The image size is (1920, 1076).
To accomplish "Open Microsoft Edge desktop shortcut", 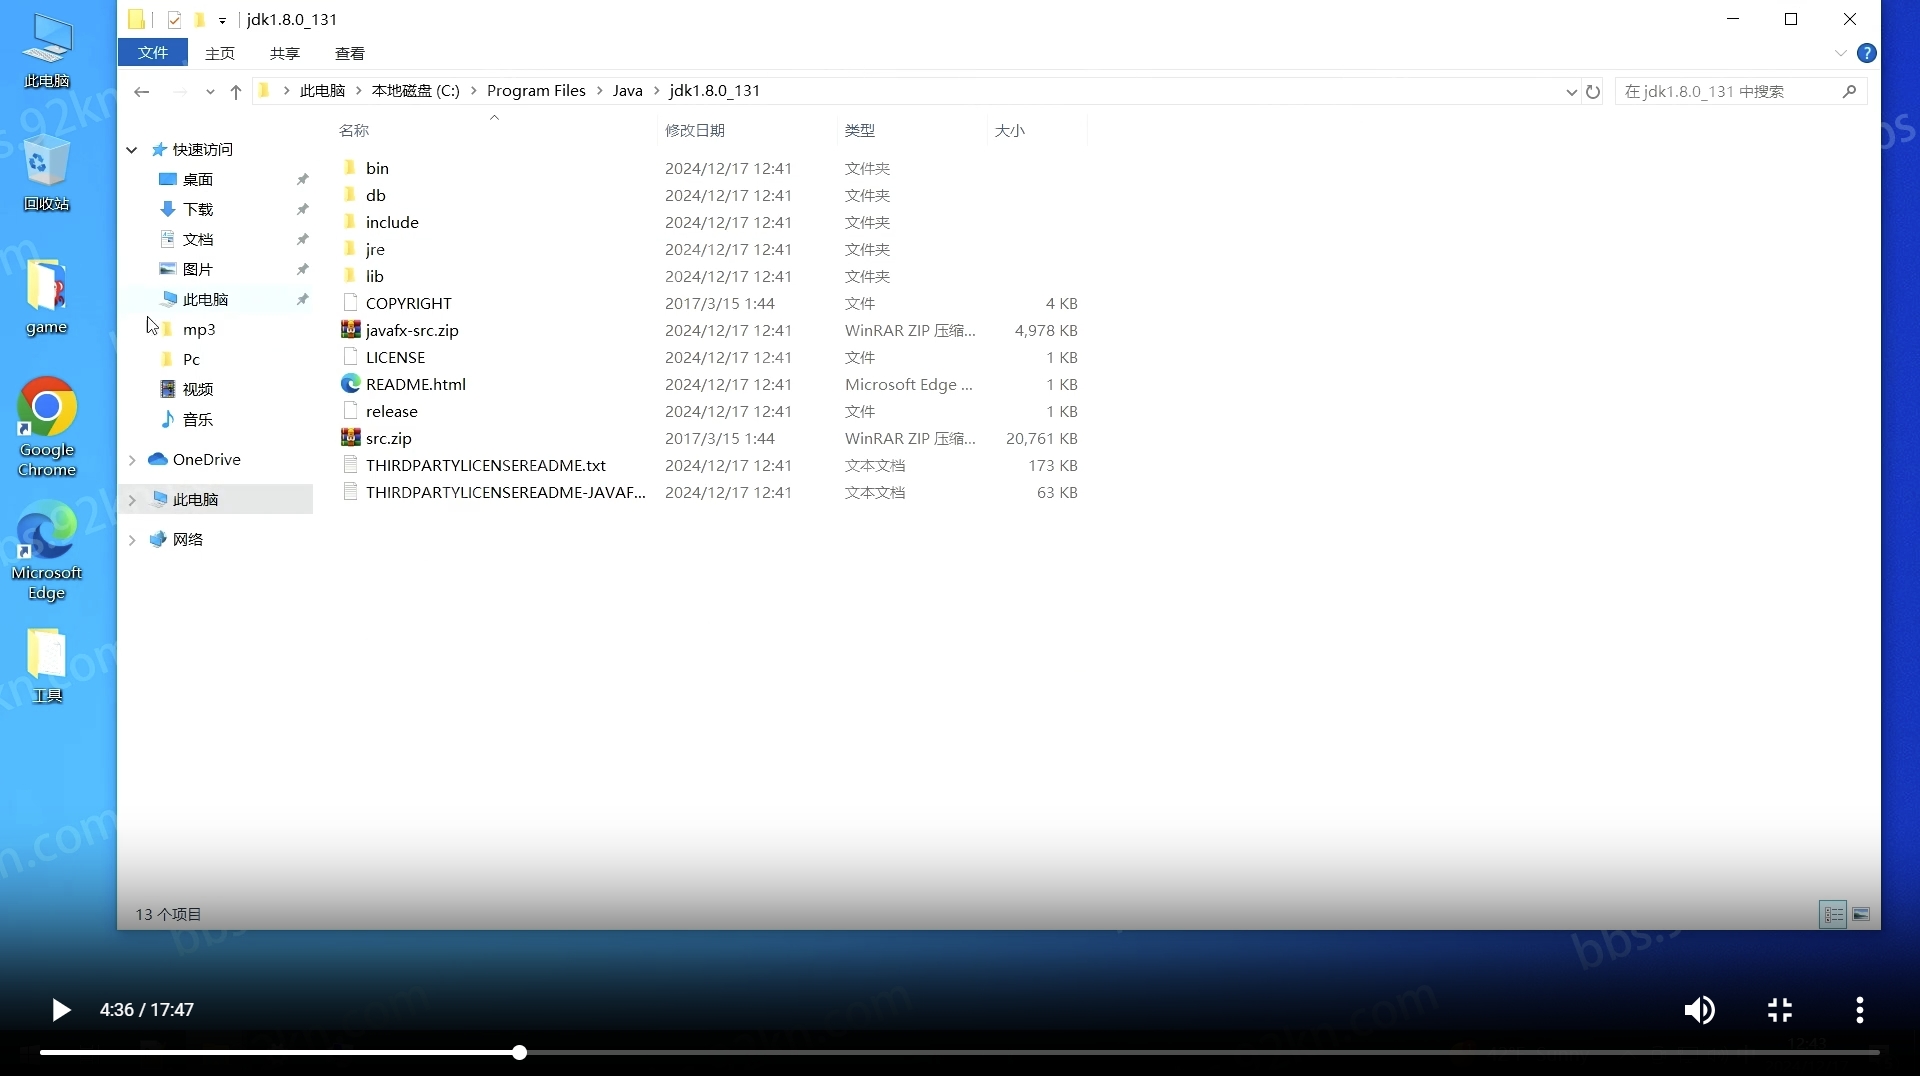I will pyautogui.click(x=46, y=552).
